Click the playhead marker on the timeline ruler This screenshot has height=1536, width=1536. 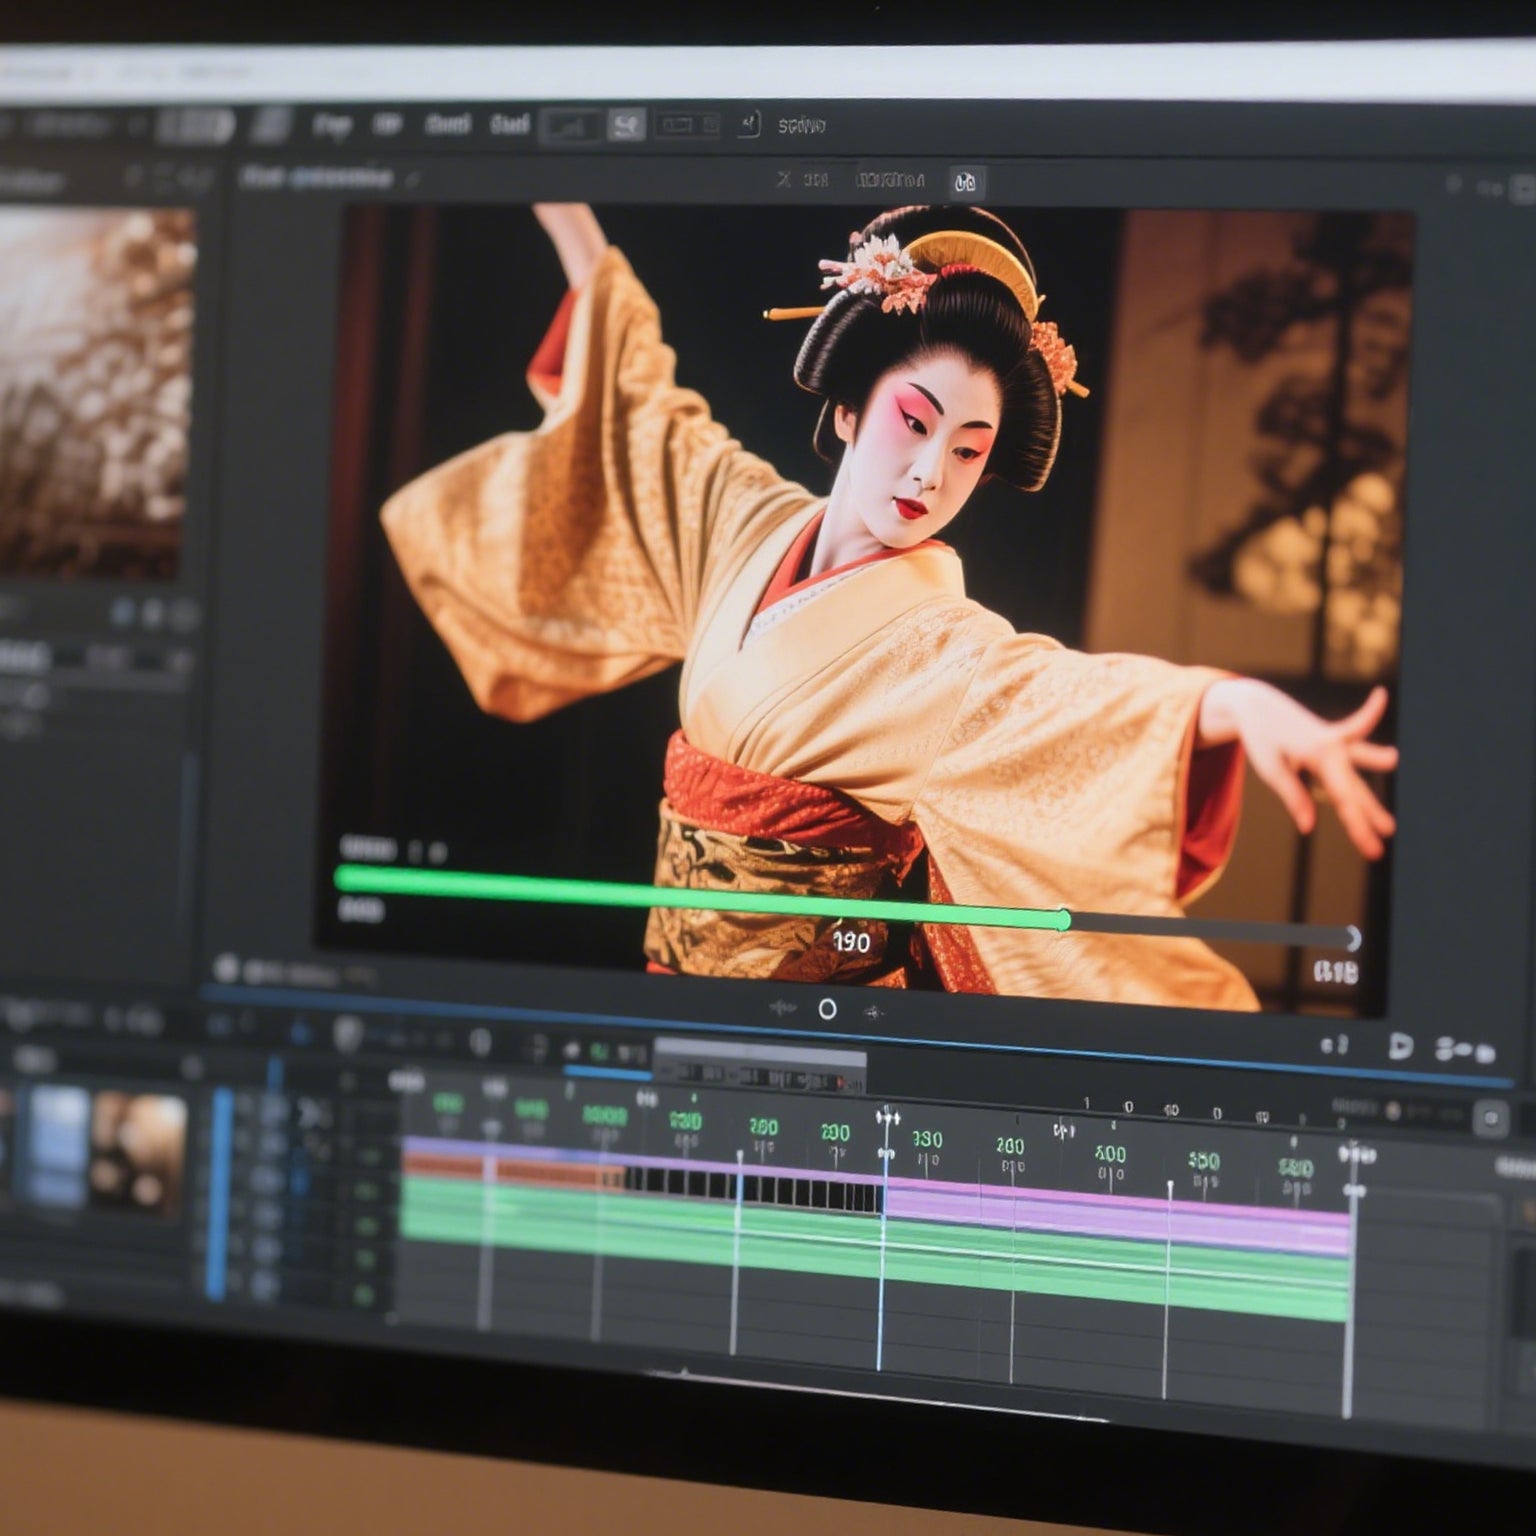click(887, 1119)
